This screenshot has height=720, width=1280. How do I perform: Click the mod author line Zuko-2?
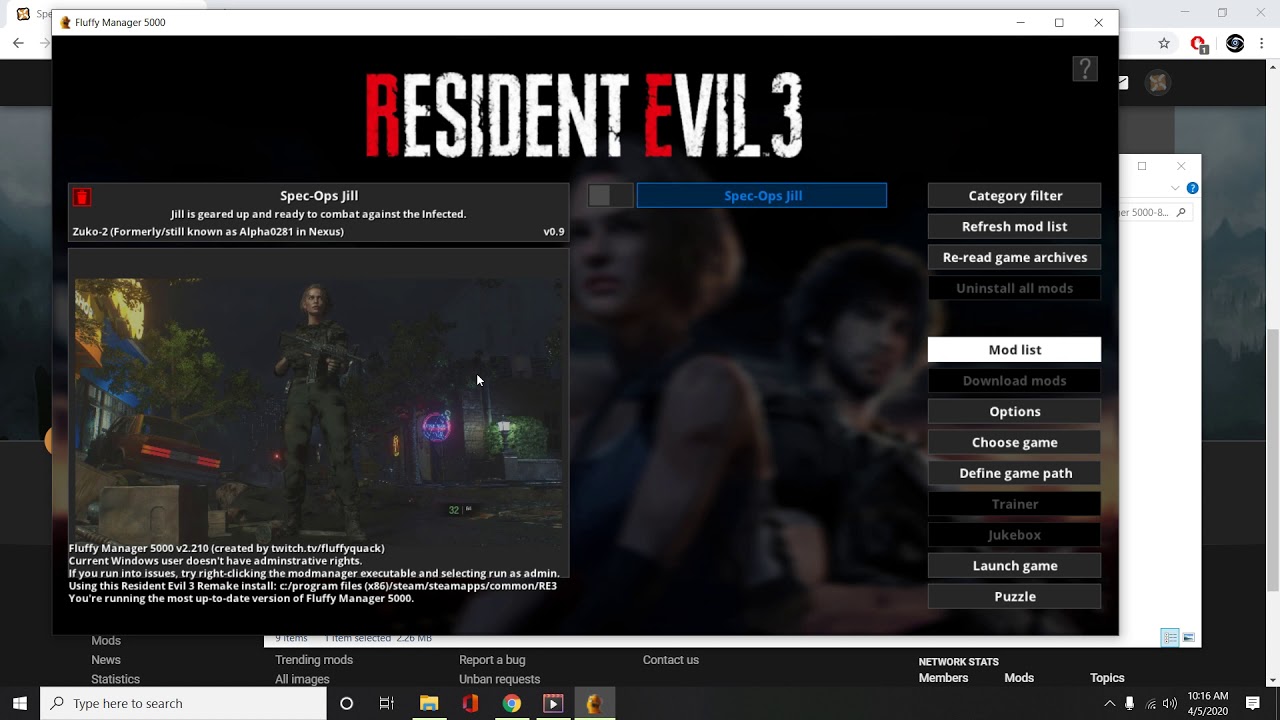pyautogui.click(x=208, y=231)
